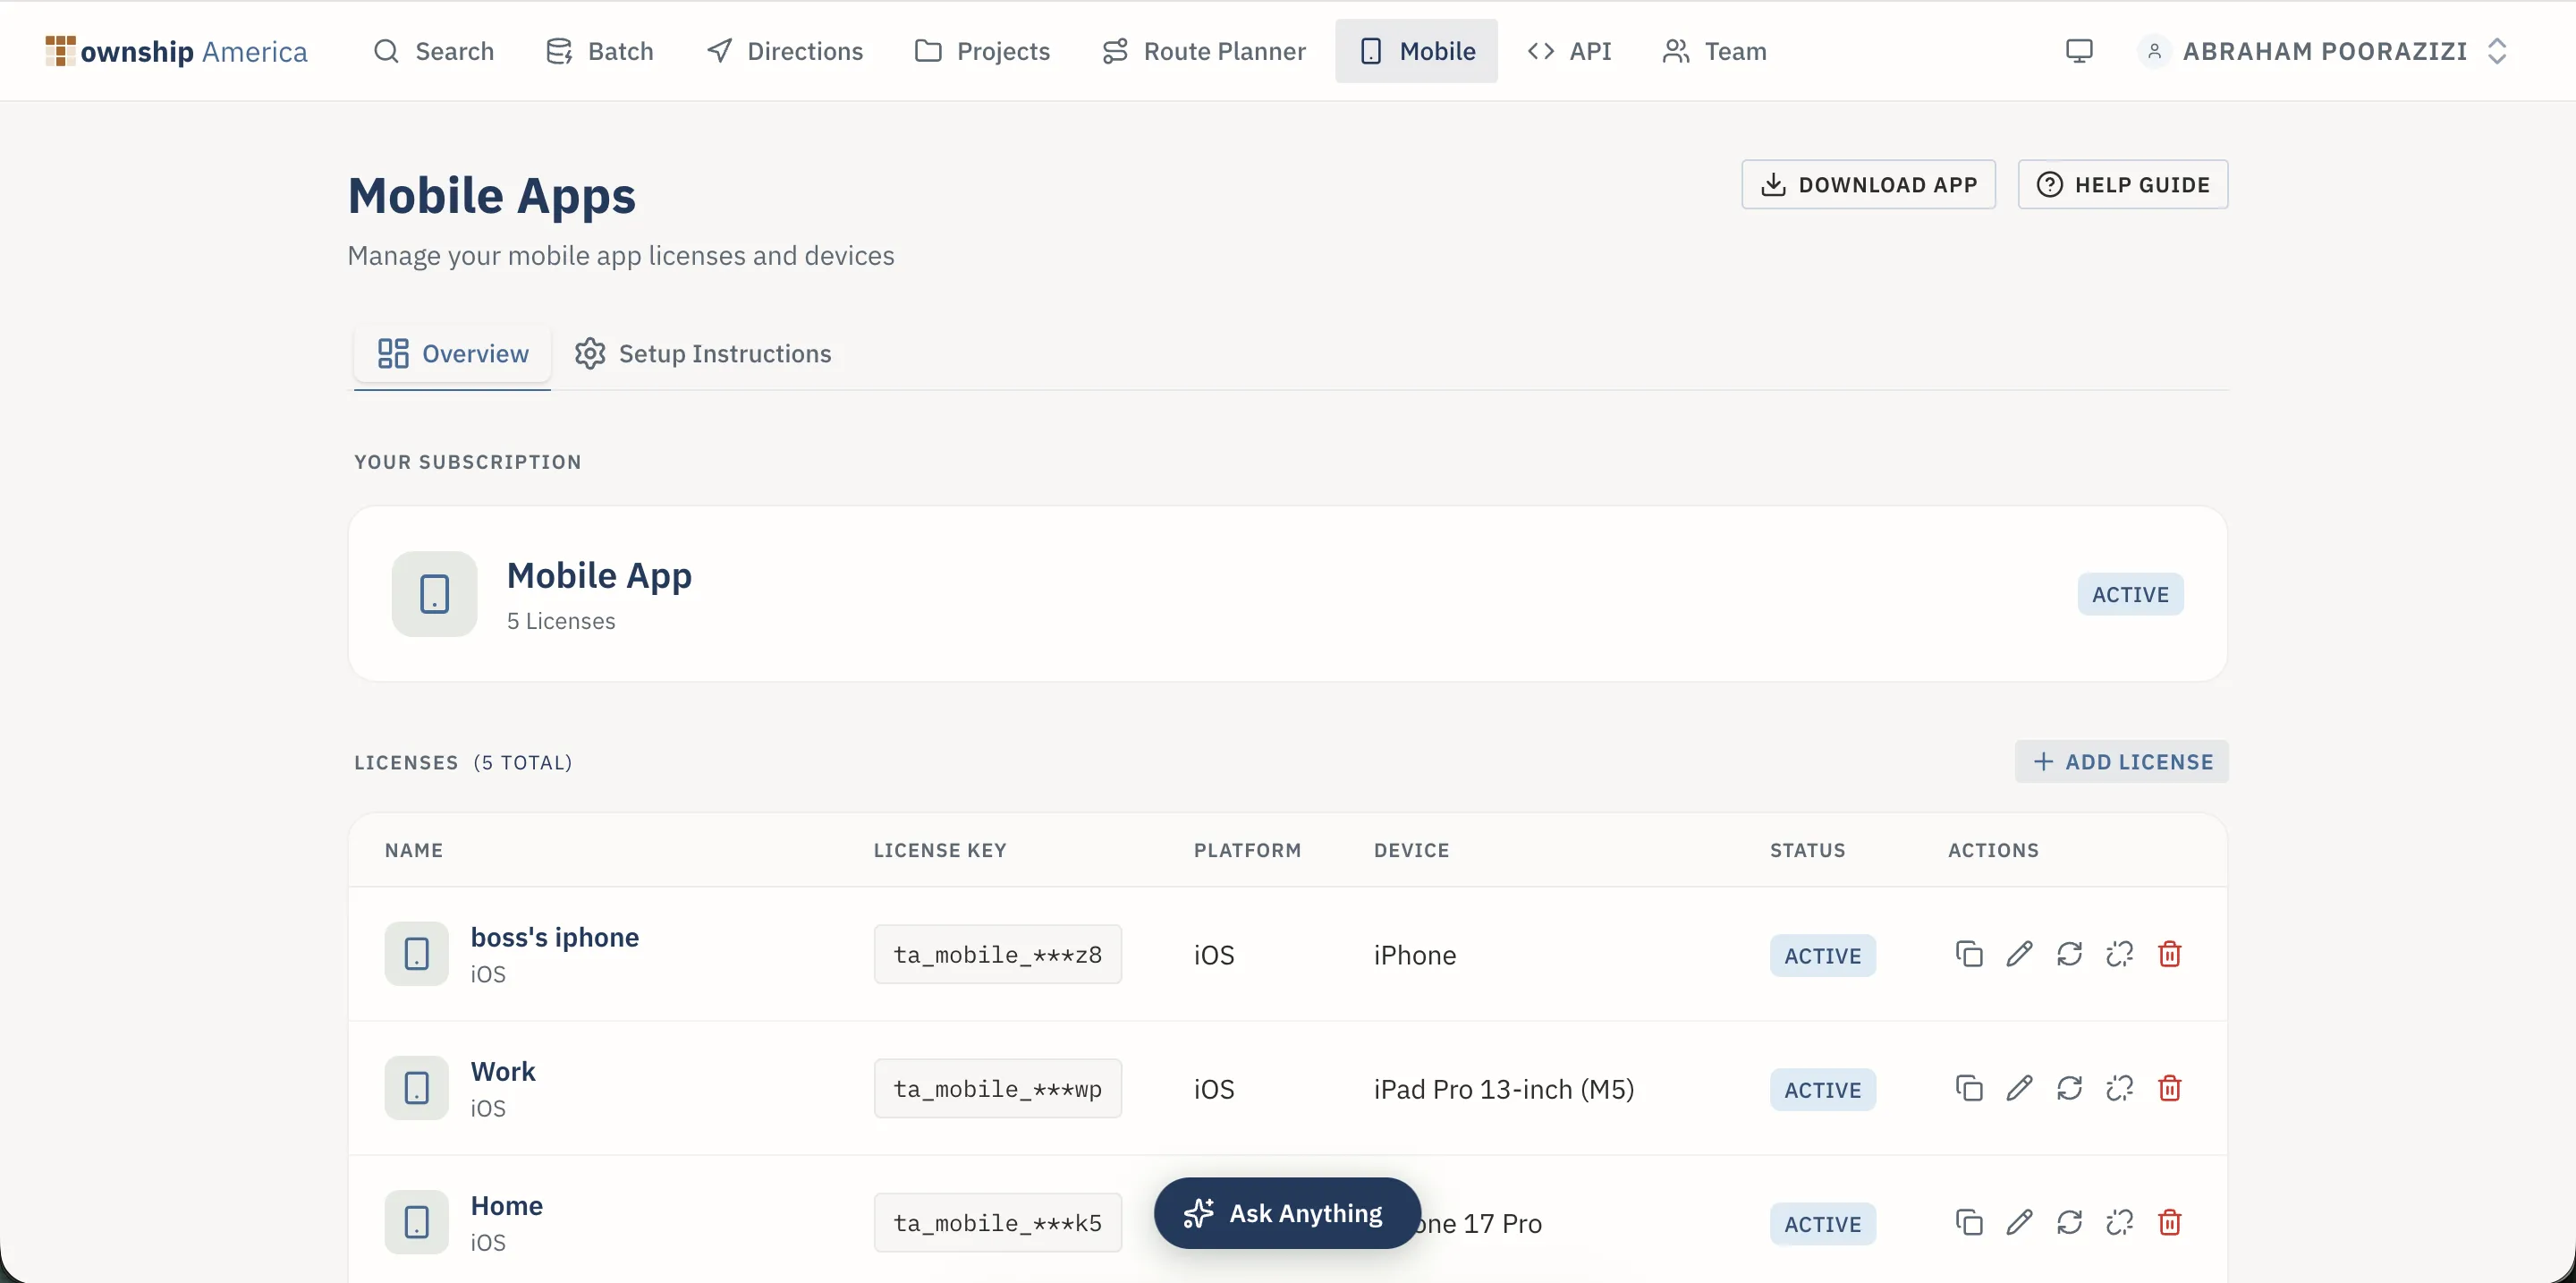Open the Route Planner section
This screenshot has width=2576, height=1283.
[x=1203, y=51]
